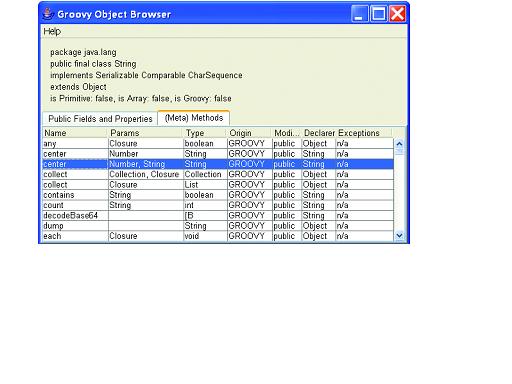Select the 'contains' method row
512x384 pixels.
pyautogui.click(x=218, y=195)
